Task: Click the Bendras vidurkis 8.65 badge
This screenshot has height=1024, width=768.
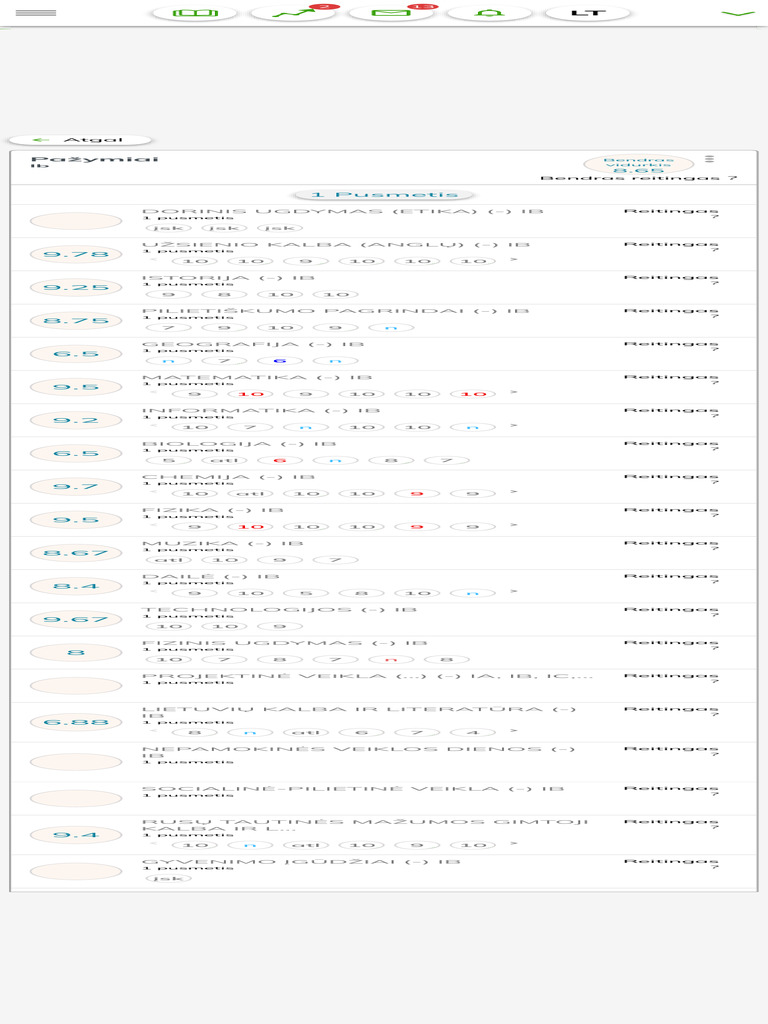Action: point(638,165)
